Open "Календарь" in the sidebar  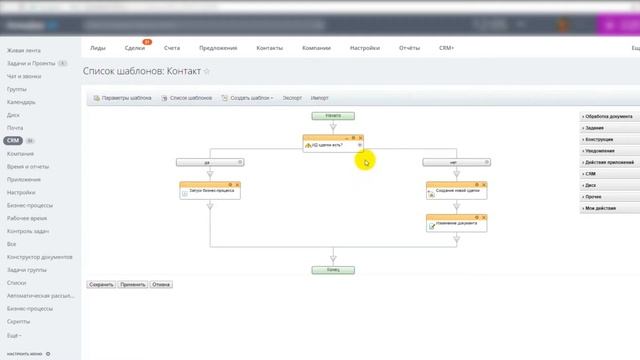coord(21,102)
